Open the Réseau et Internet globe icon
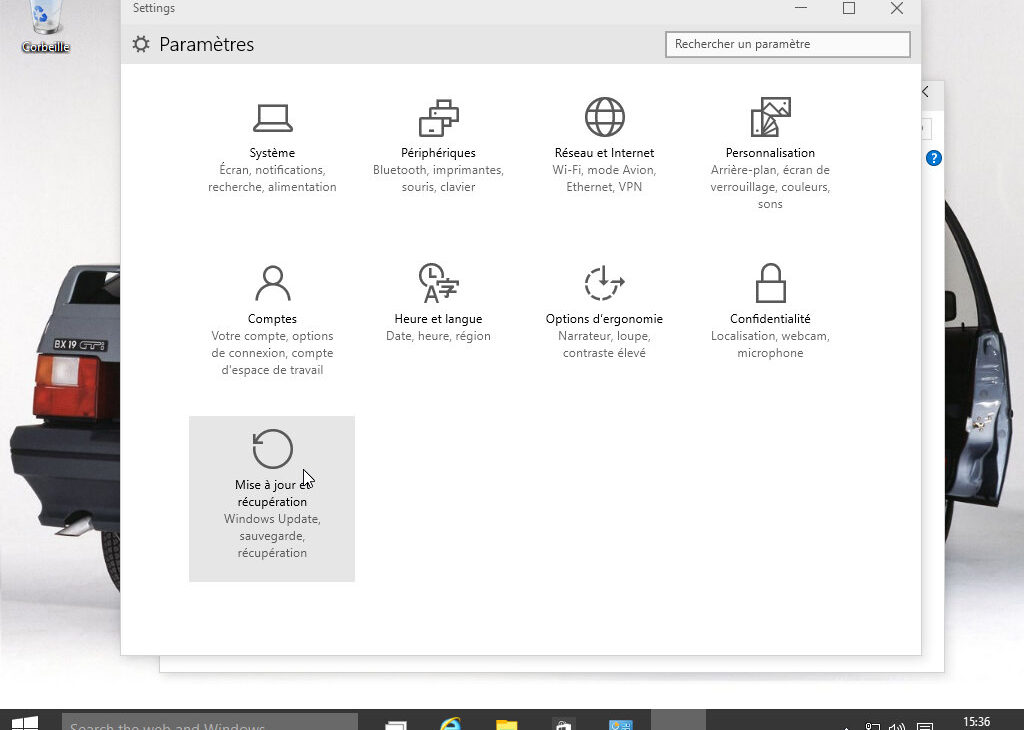This screenshot has width=1024, height=730. click(604, 118)
